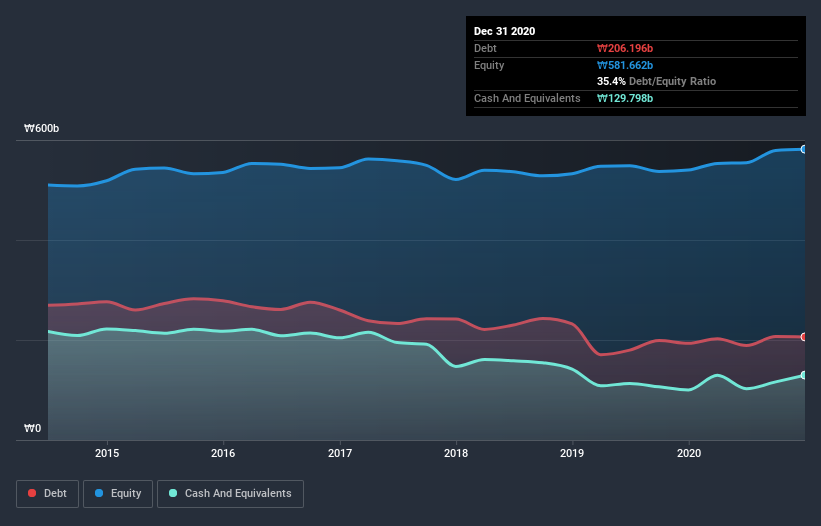Click the 2015 x-axis label
The height and width of the screenshot is (526, 821).
point(107,453)
